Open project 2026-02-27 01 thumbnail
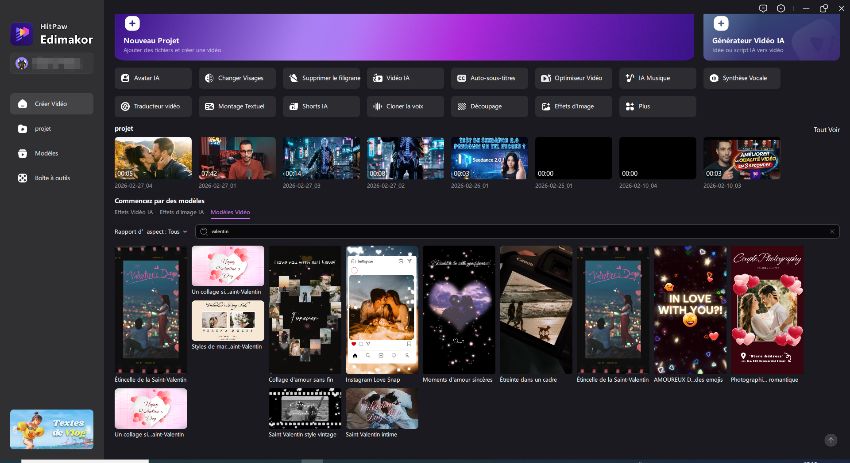 point(237,158)
